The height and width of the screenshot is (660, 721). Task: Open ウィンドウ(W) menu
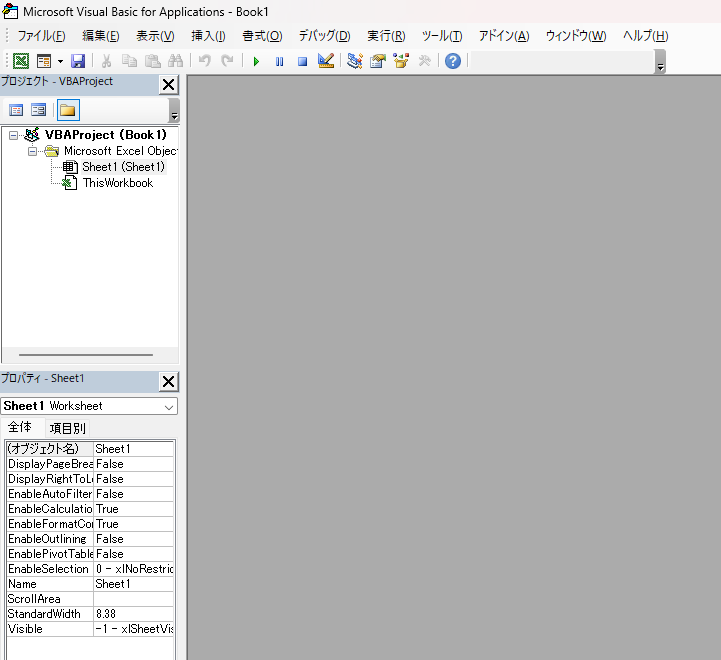pos(576,36)
